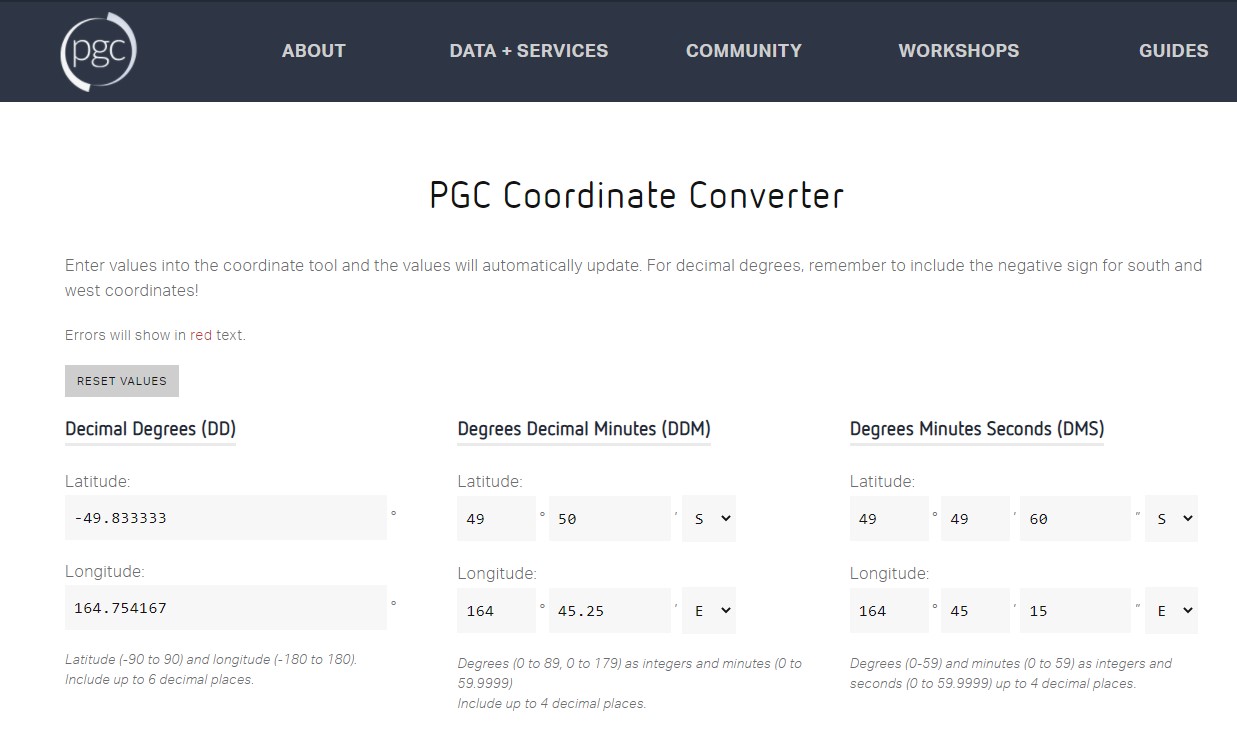Viewport: 1237px width, 746px height.
Task: Open DMS Latitude hemisphere dropdown S
Action: 1171,519
